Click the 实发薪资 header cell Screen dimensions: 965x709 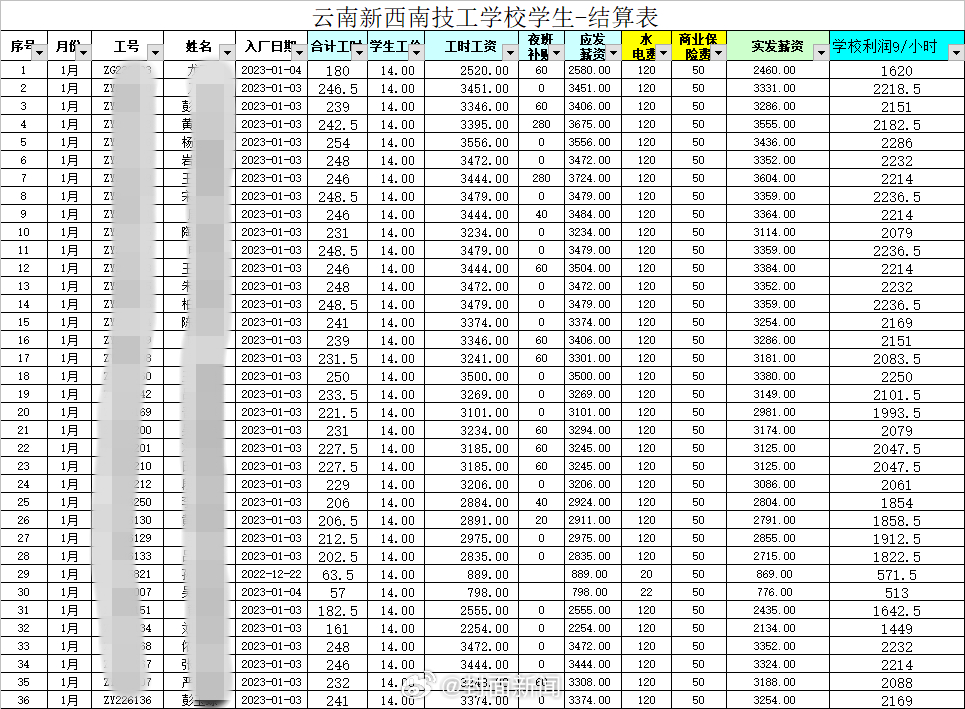click(778, 46)
